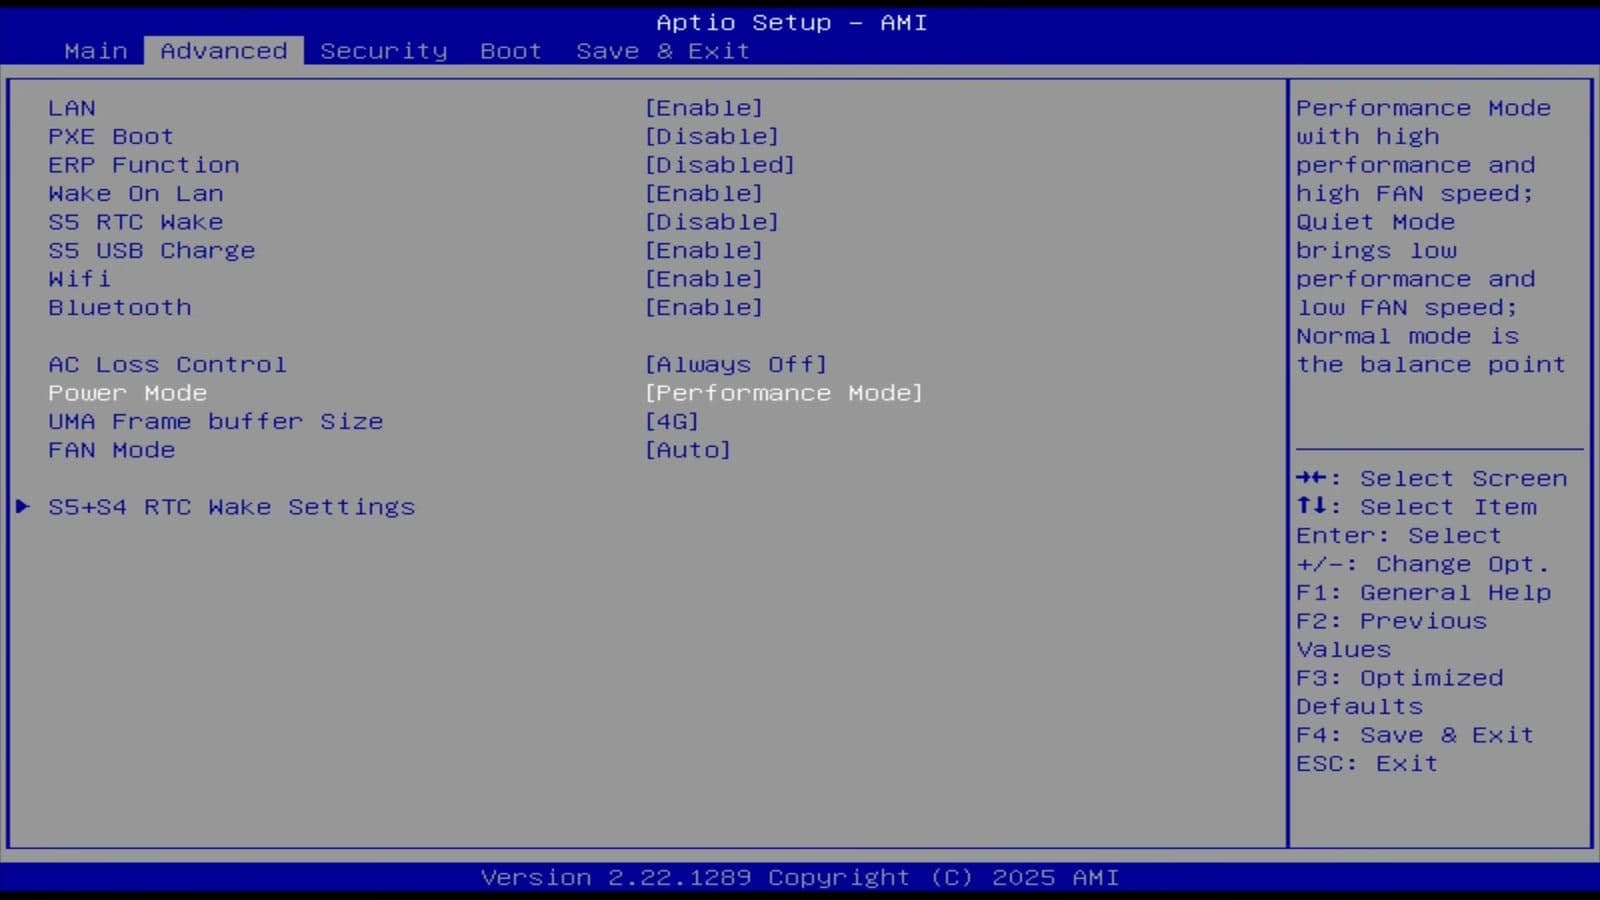The image size is (1600, 900).
Task: Select the Wake On Lan label
Action: 136,193
